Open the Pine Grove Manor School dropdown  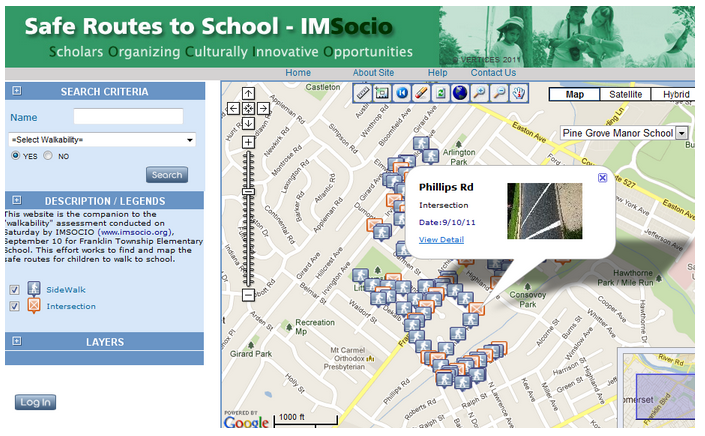tap(624, 133)
